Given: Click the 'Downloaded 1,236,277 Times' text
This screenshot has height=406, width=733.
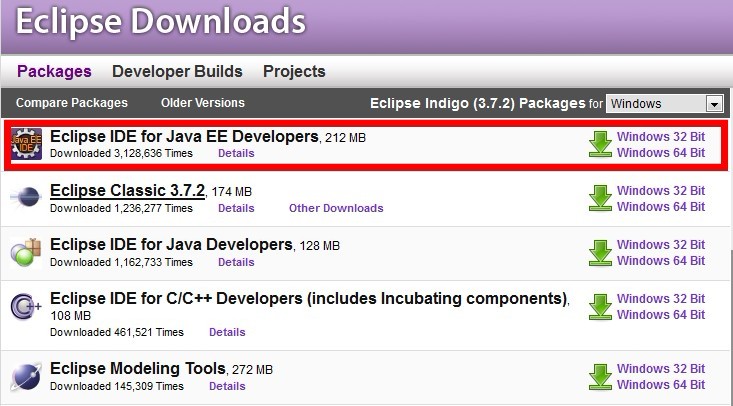Looking at the screenshot, I should 121,208.
